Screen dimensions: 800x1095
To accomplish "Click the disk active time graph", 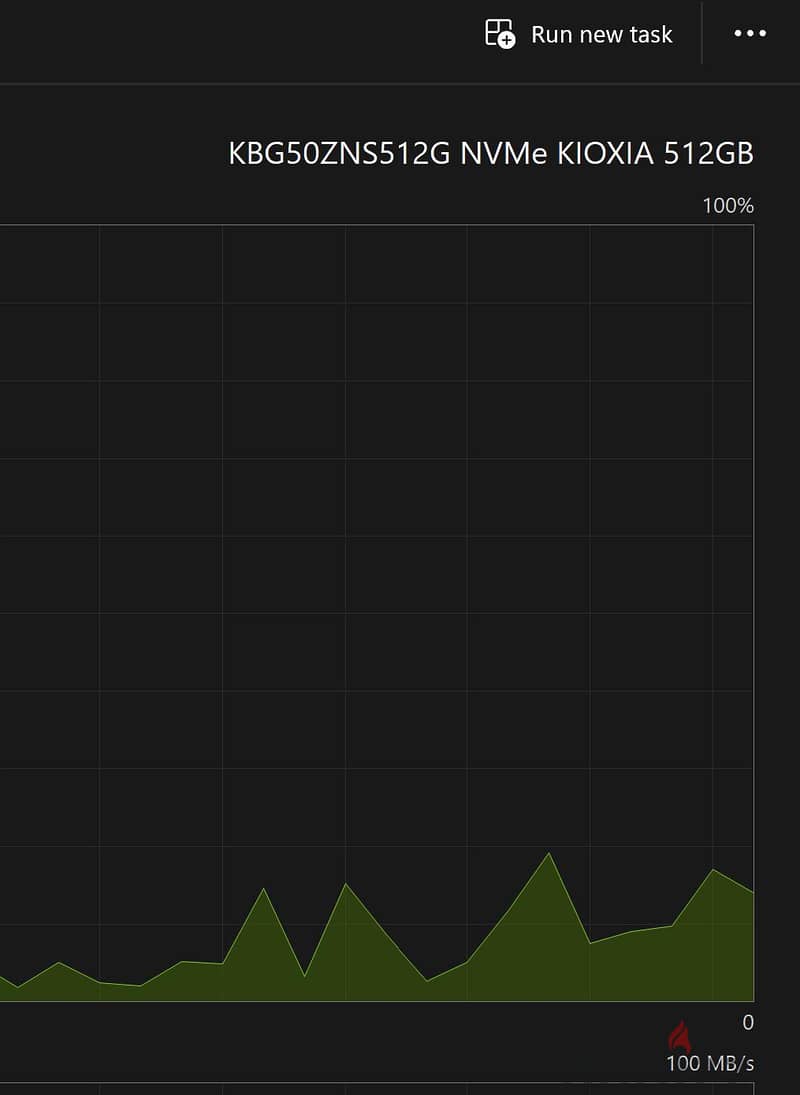I will coord(377,612).
